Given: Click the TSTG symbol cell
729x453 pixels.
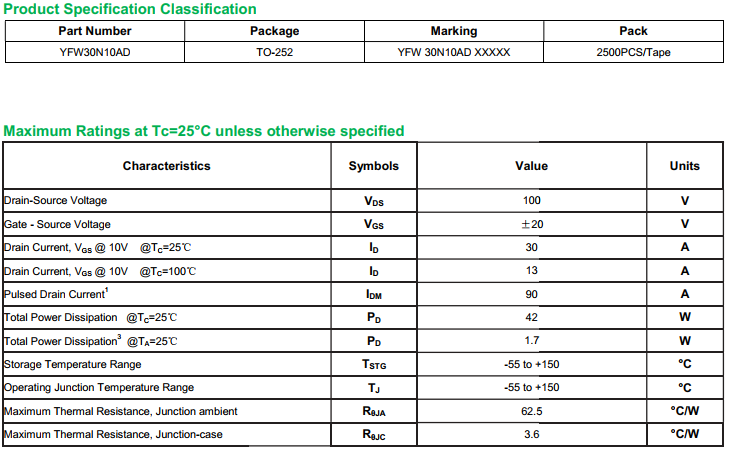Looking at the screenshot, I should [x=373, y=365].
